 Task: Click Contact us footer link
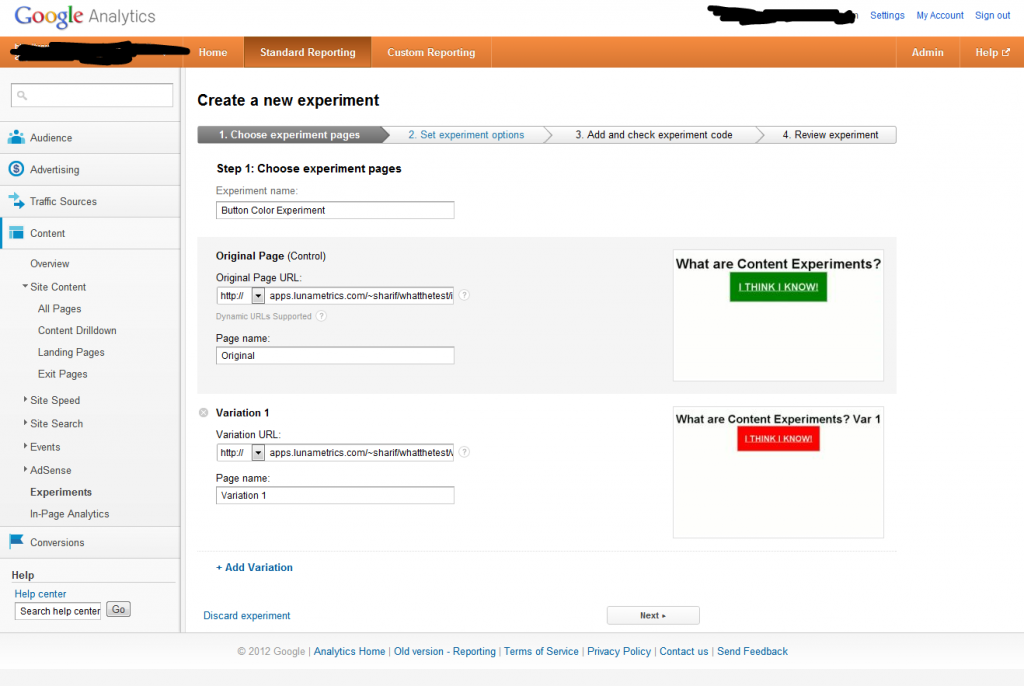(x=684, y=651)
